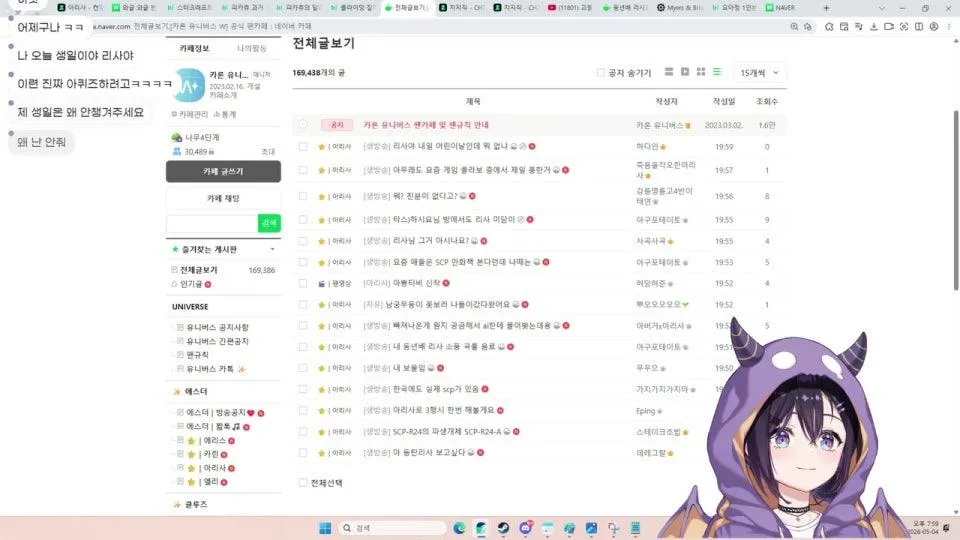The height and width of the screenshot is (540, 960).
Task: Open Steam from the taskbar
Action: 503,528
